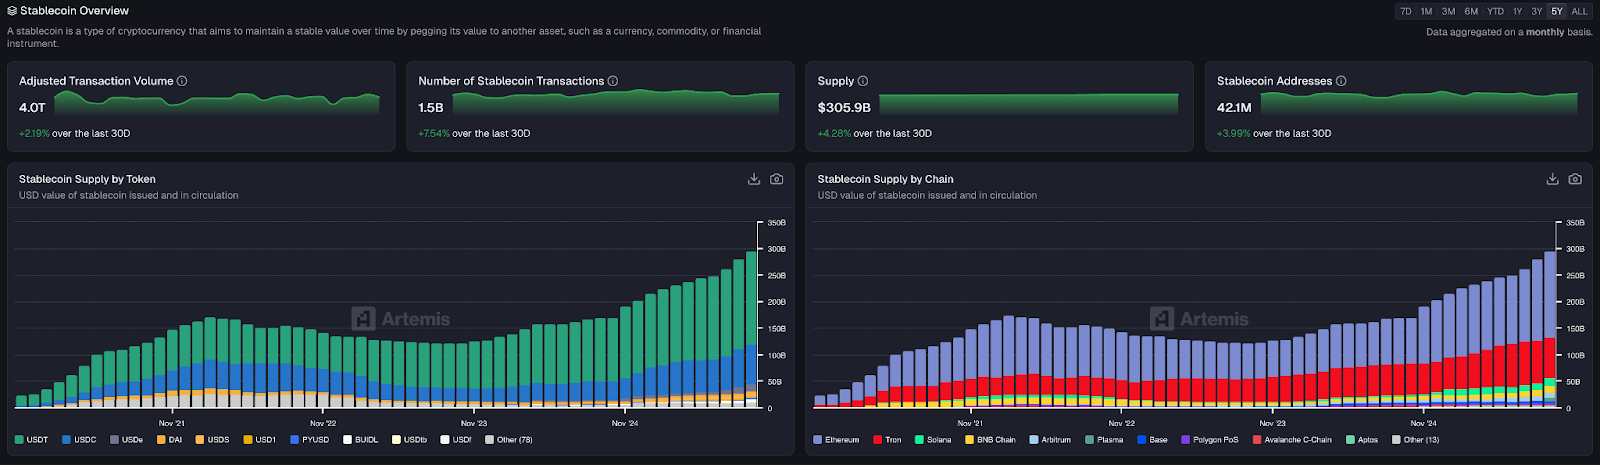
Task: Select the 3Y time range
Action: pos(1537,11)
